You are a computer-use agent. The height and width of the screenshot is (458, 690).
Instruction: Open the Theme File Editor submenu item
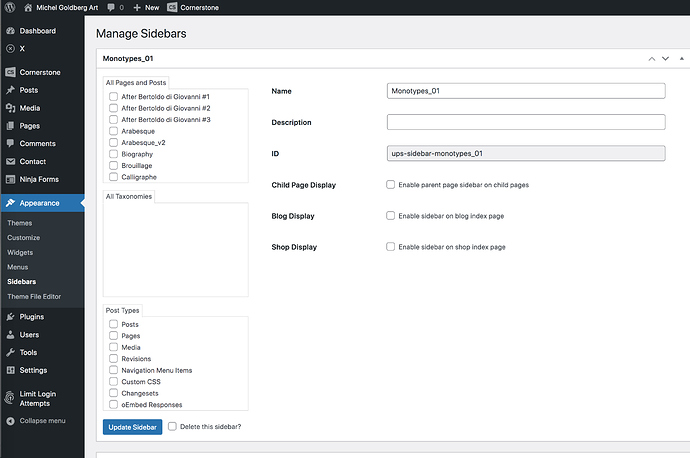click(34, 297)
